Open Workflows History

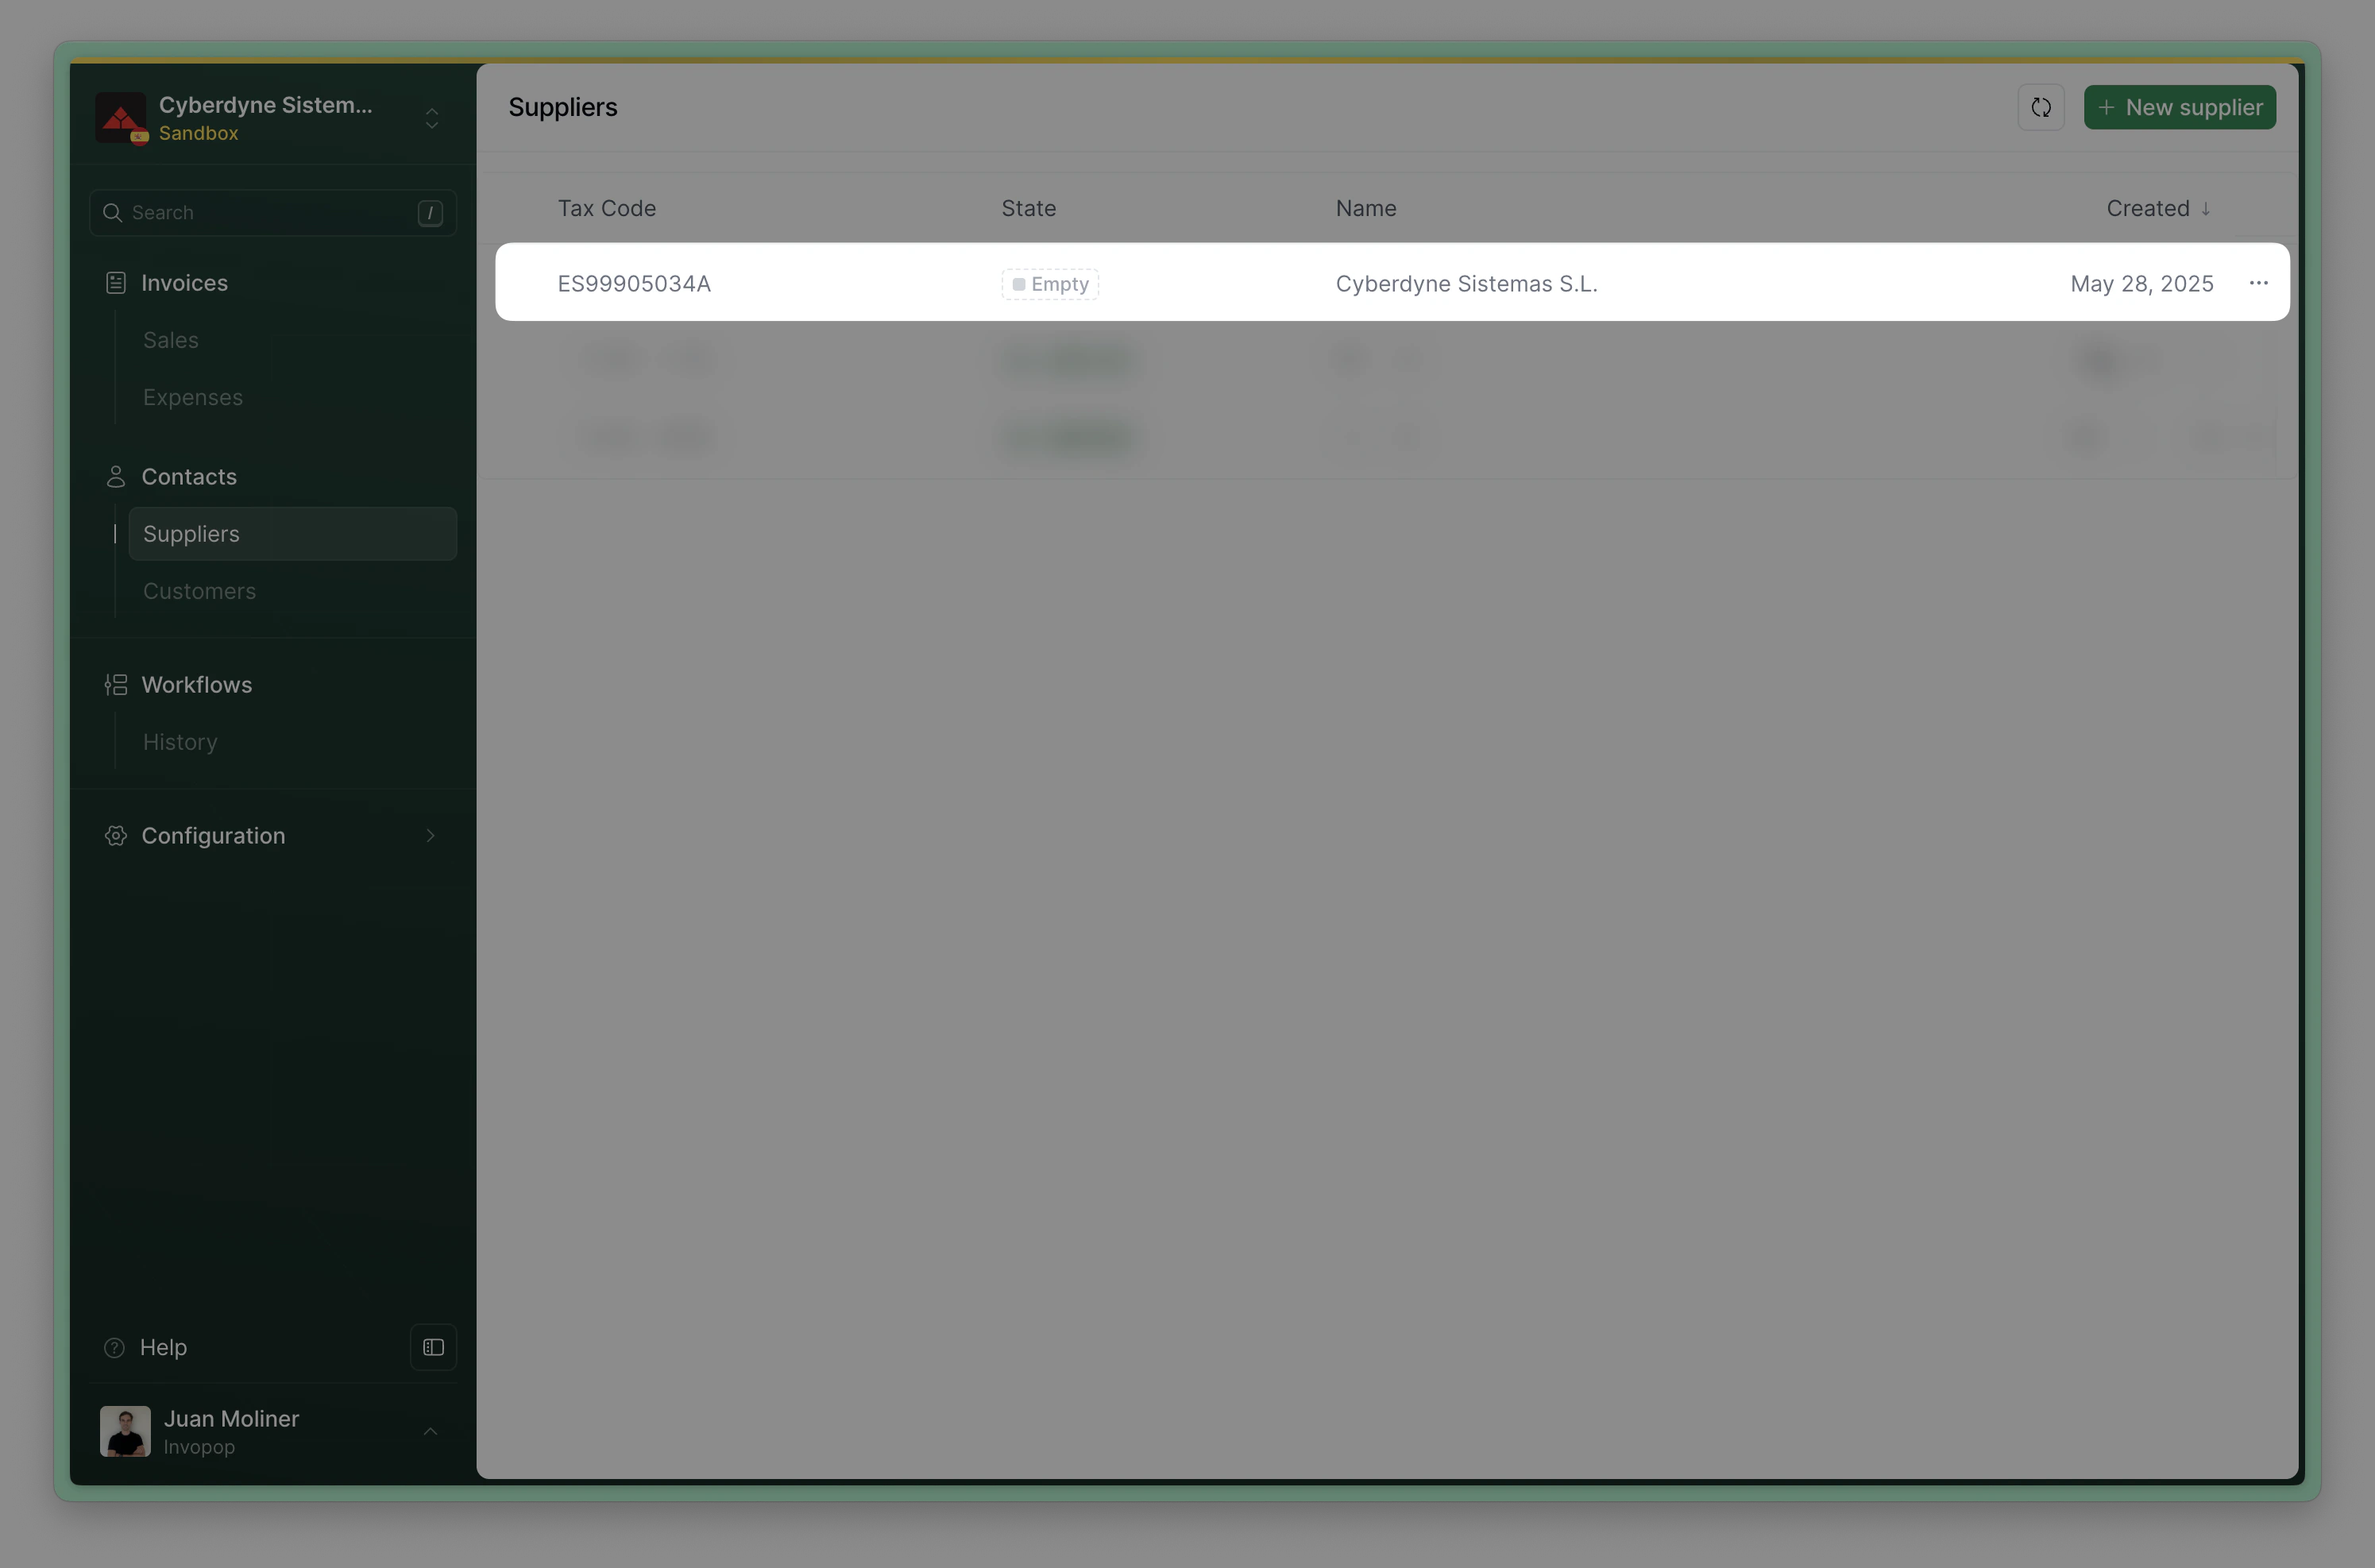[180, 741]
